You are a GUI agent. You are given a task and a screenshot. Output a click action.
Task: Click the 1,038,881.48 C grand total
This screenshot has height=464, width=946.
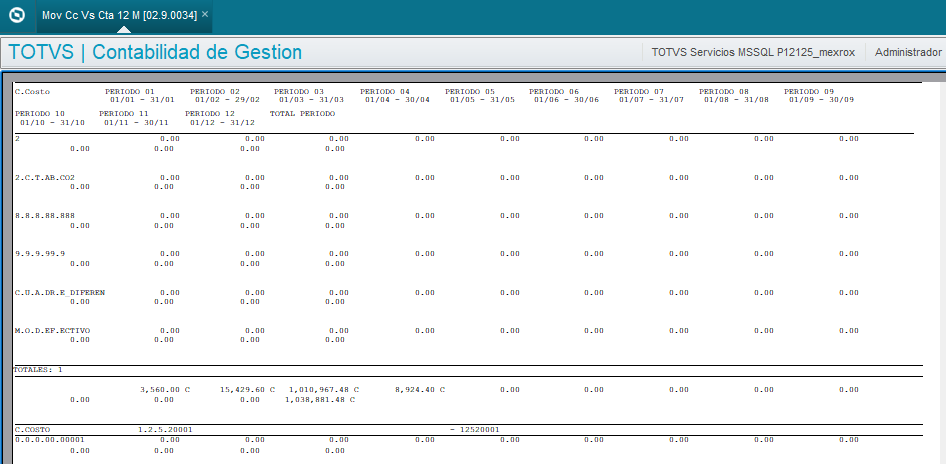point(320,399)
